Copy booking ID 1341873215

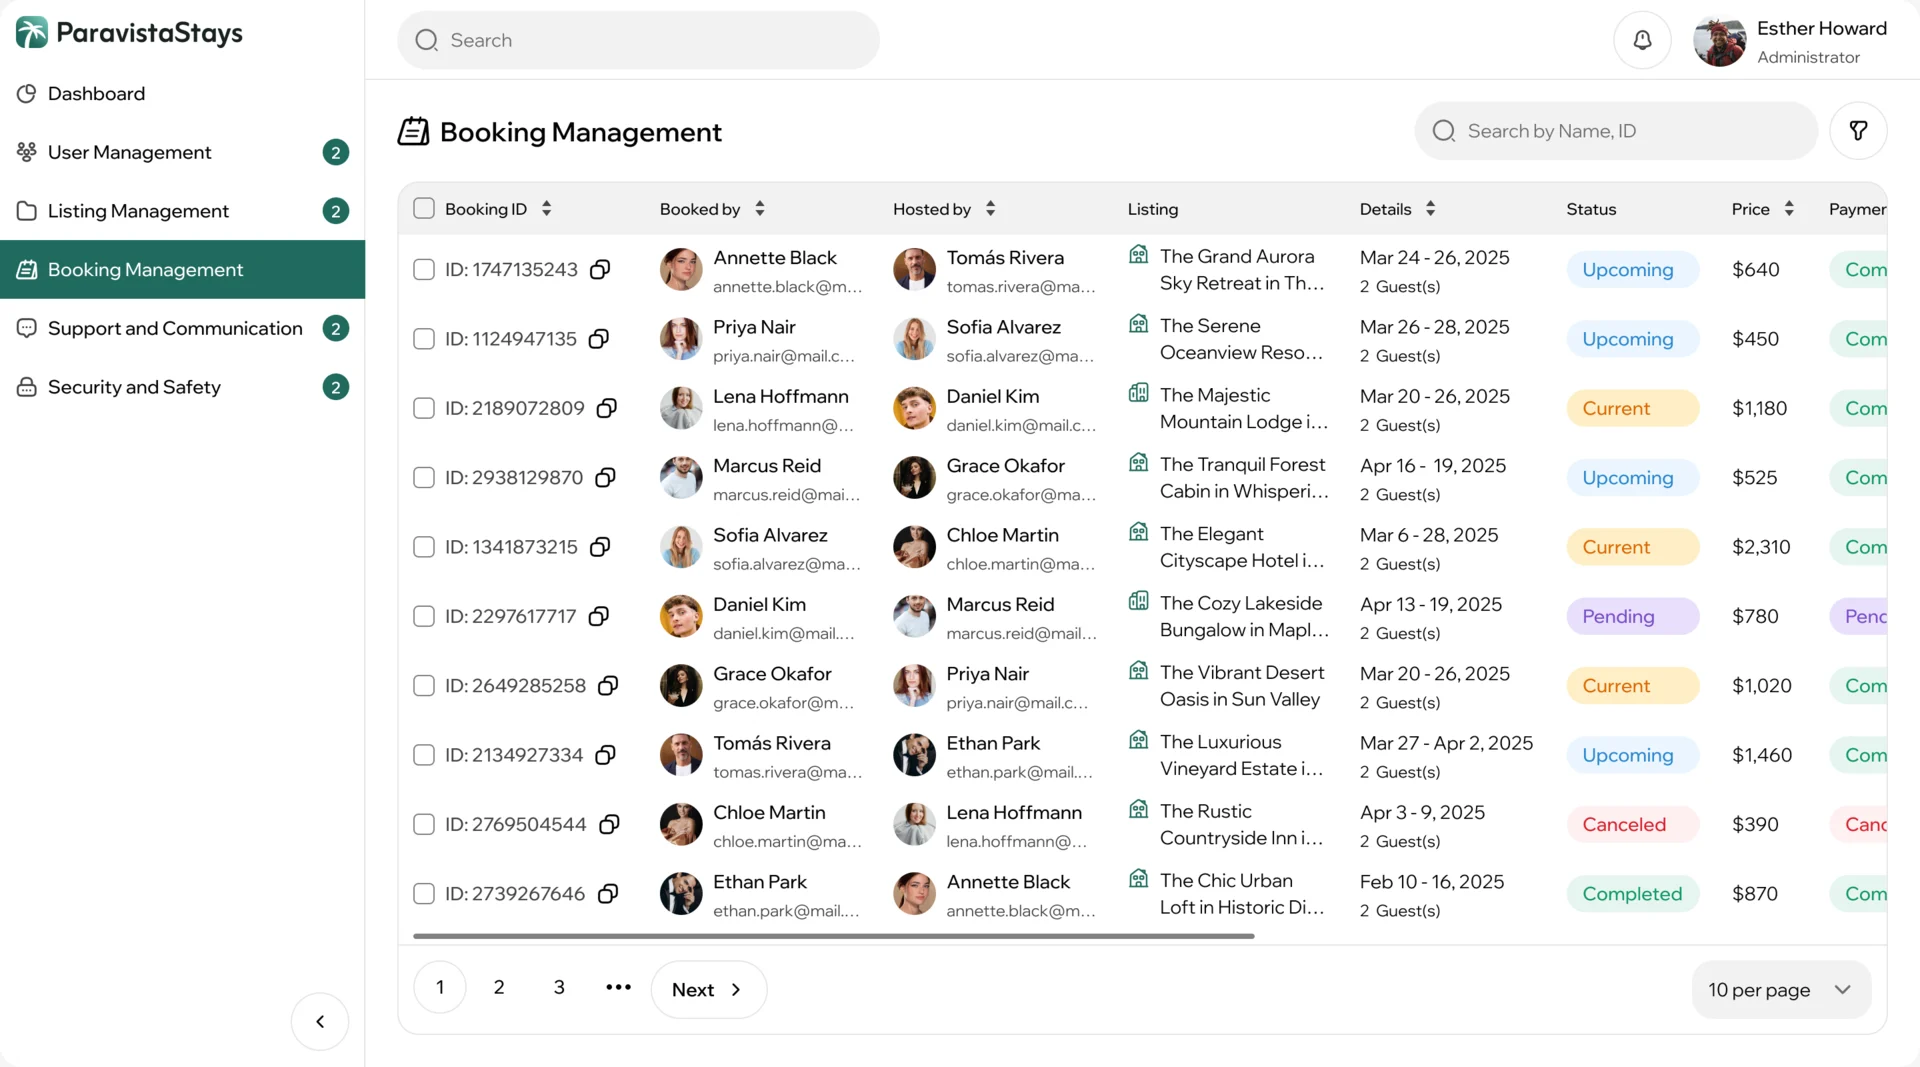(600, 547)
